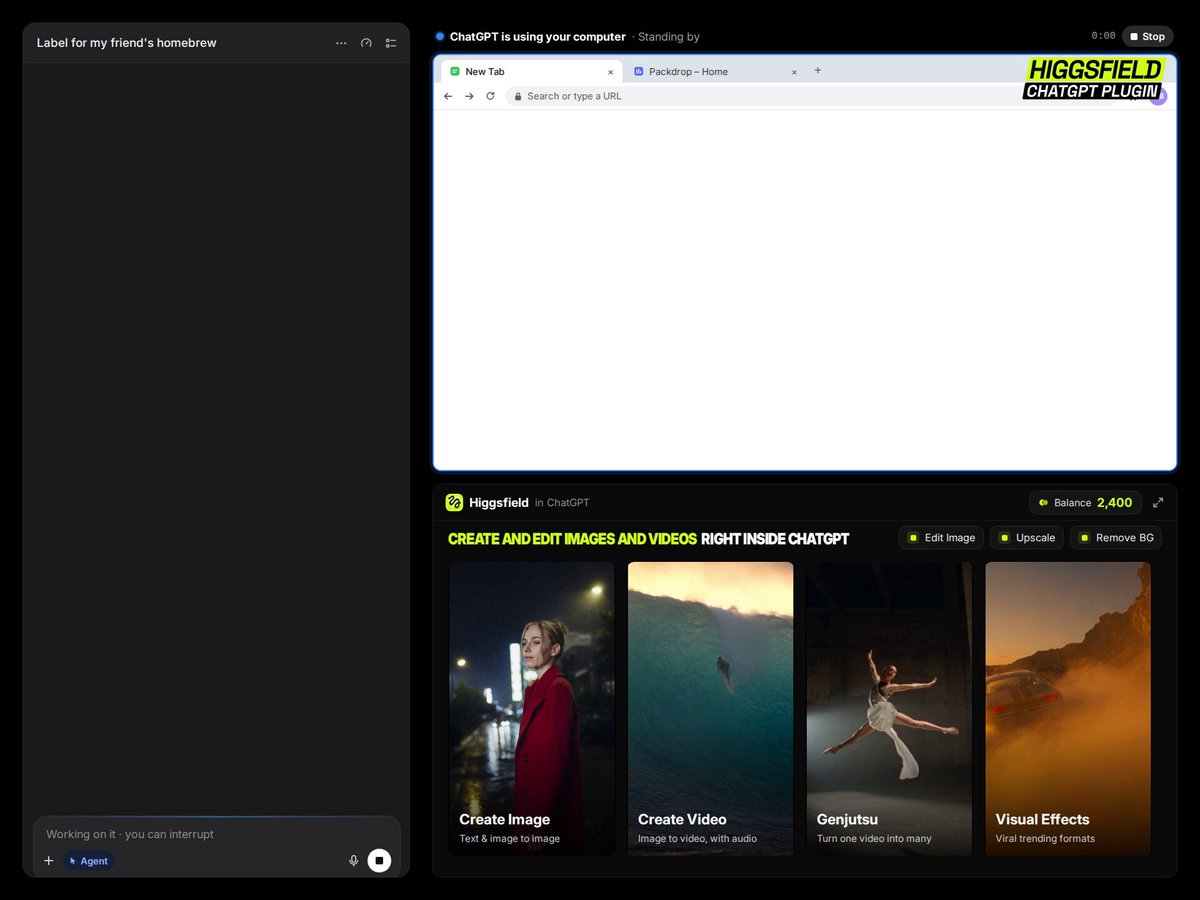This screenshot has height=900, width=1200.
Task: Go forward in the browser
Action: (x=469, y=96)
